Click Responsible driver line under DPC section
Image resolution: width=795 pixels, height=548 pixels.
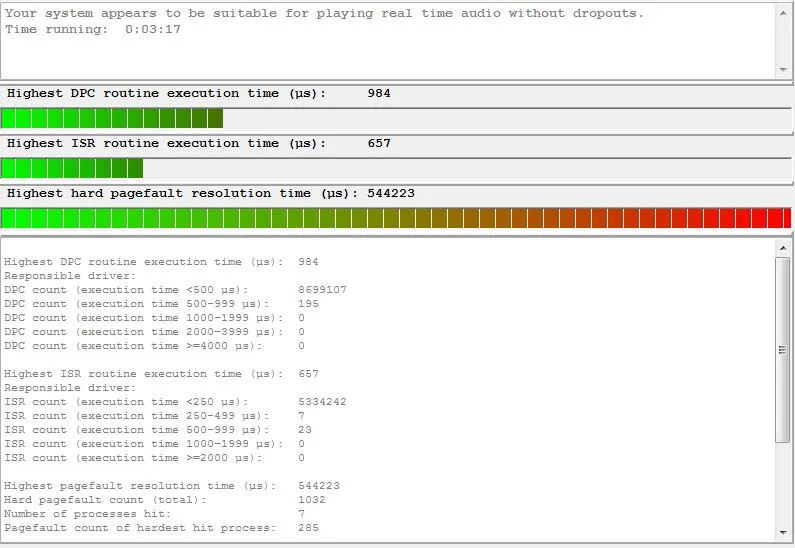click(69, 276)
